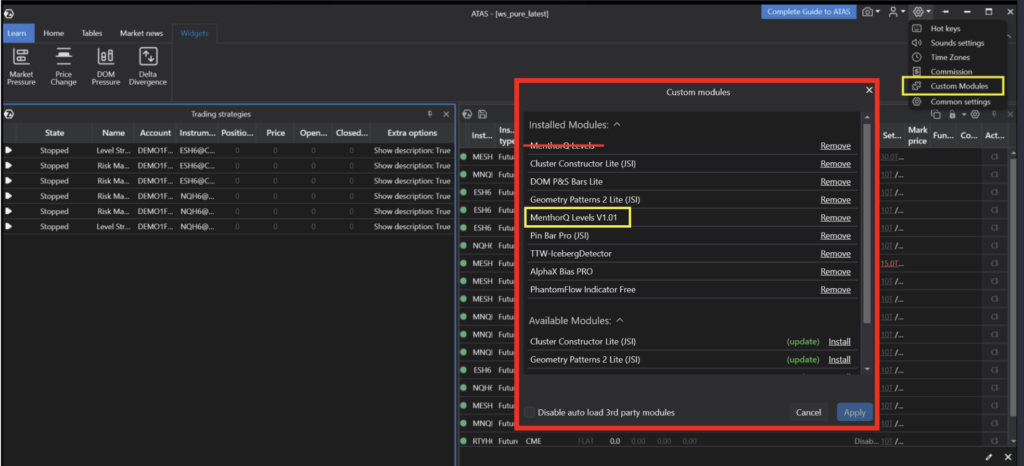This screenshot has width=1024, height=466.
Task: Open the Price Change widget
Action: point(63,67)
